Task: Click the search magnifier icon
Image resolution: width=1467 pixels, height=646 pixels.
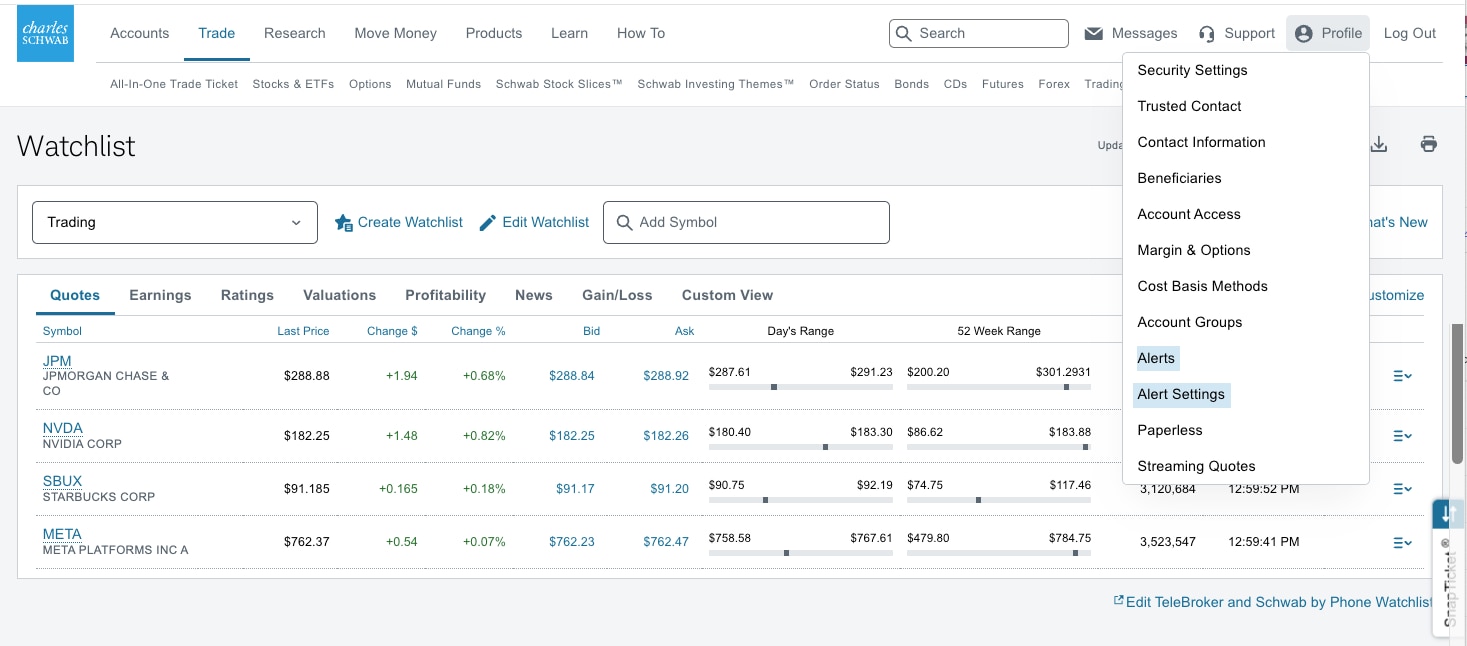Action: pos(904,33)
